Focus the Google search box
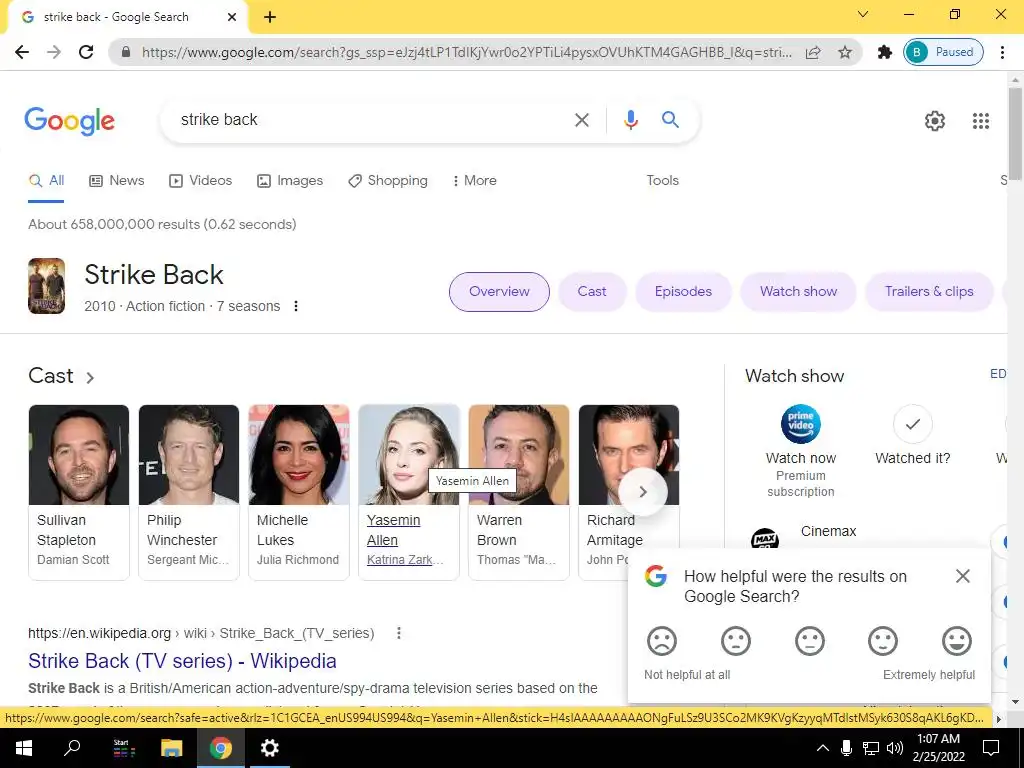 click(372, 120)
